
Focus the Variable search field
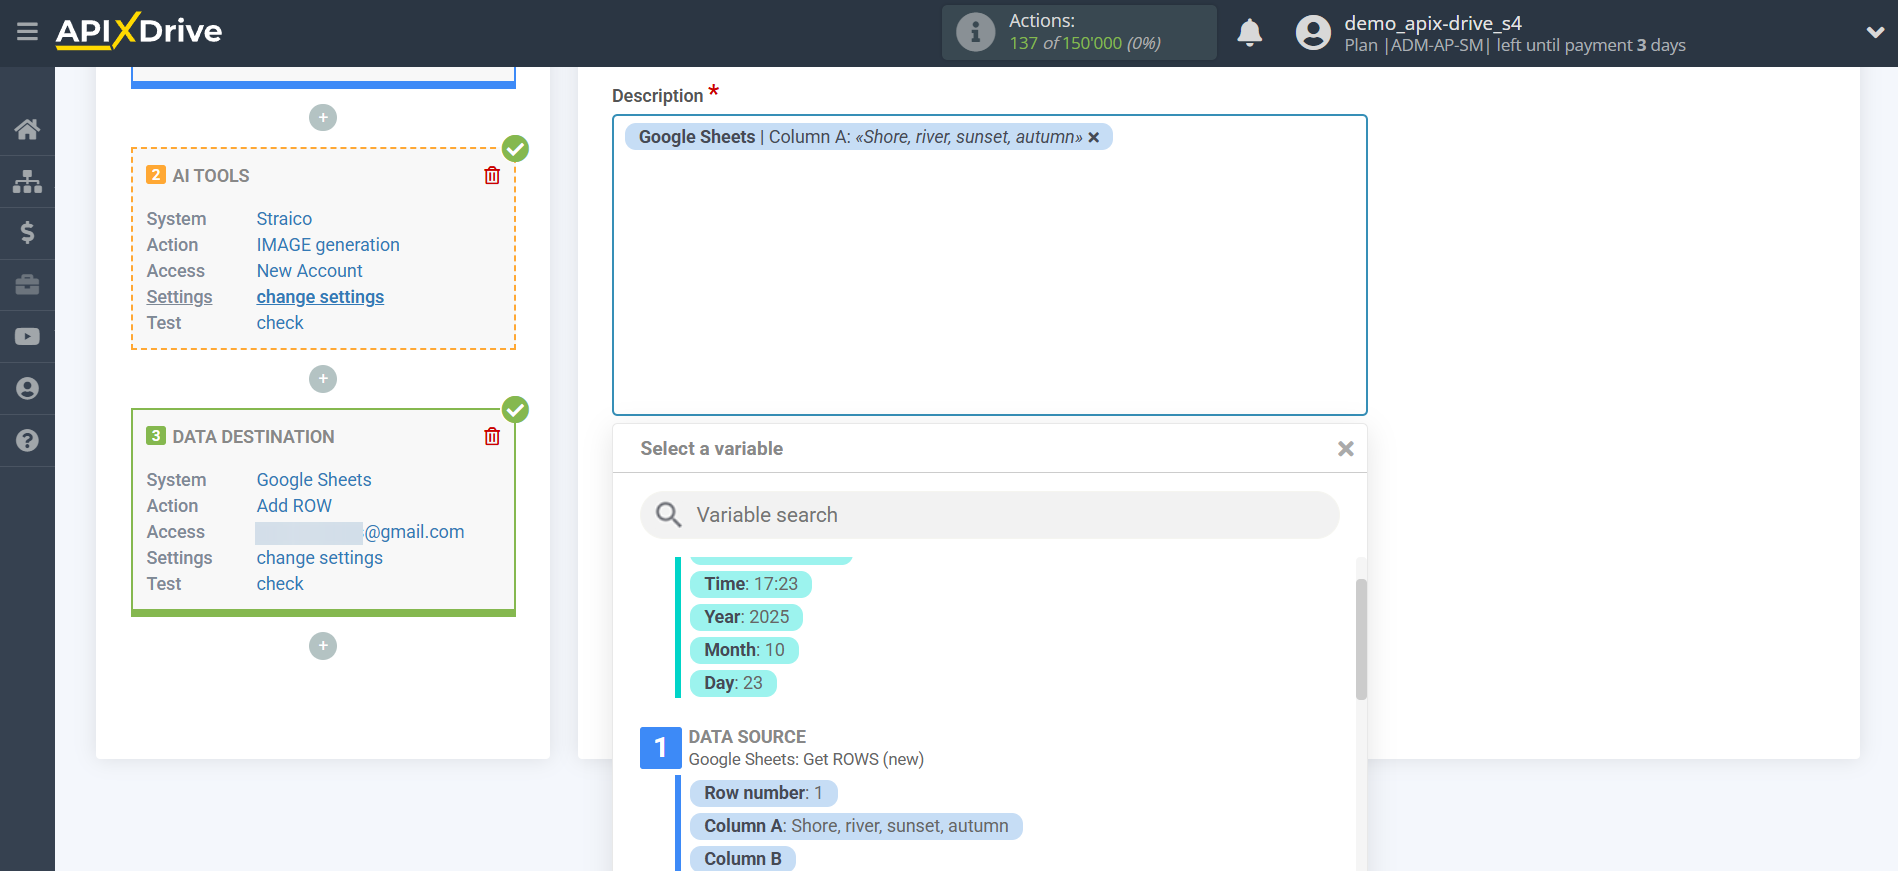coord(989,515)
